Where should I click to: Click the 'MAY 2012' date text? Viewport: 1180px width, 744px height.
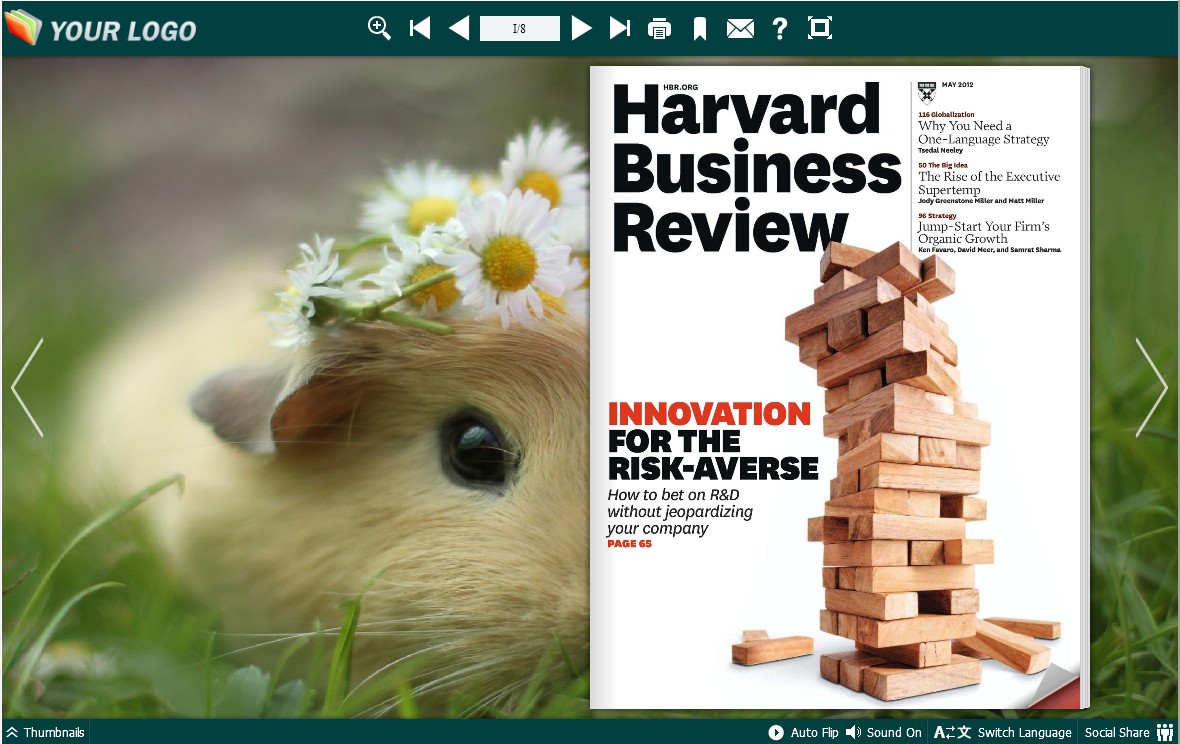(x=957, y=85)
